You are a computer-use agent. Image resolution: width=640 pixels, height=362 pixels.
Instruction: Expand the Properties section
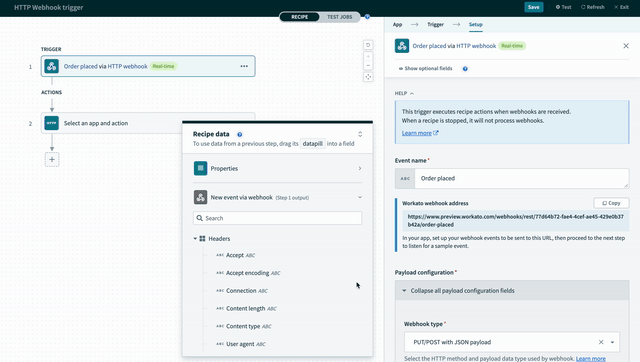tap(360, 168)
